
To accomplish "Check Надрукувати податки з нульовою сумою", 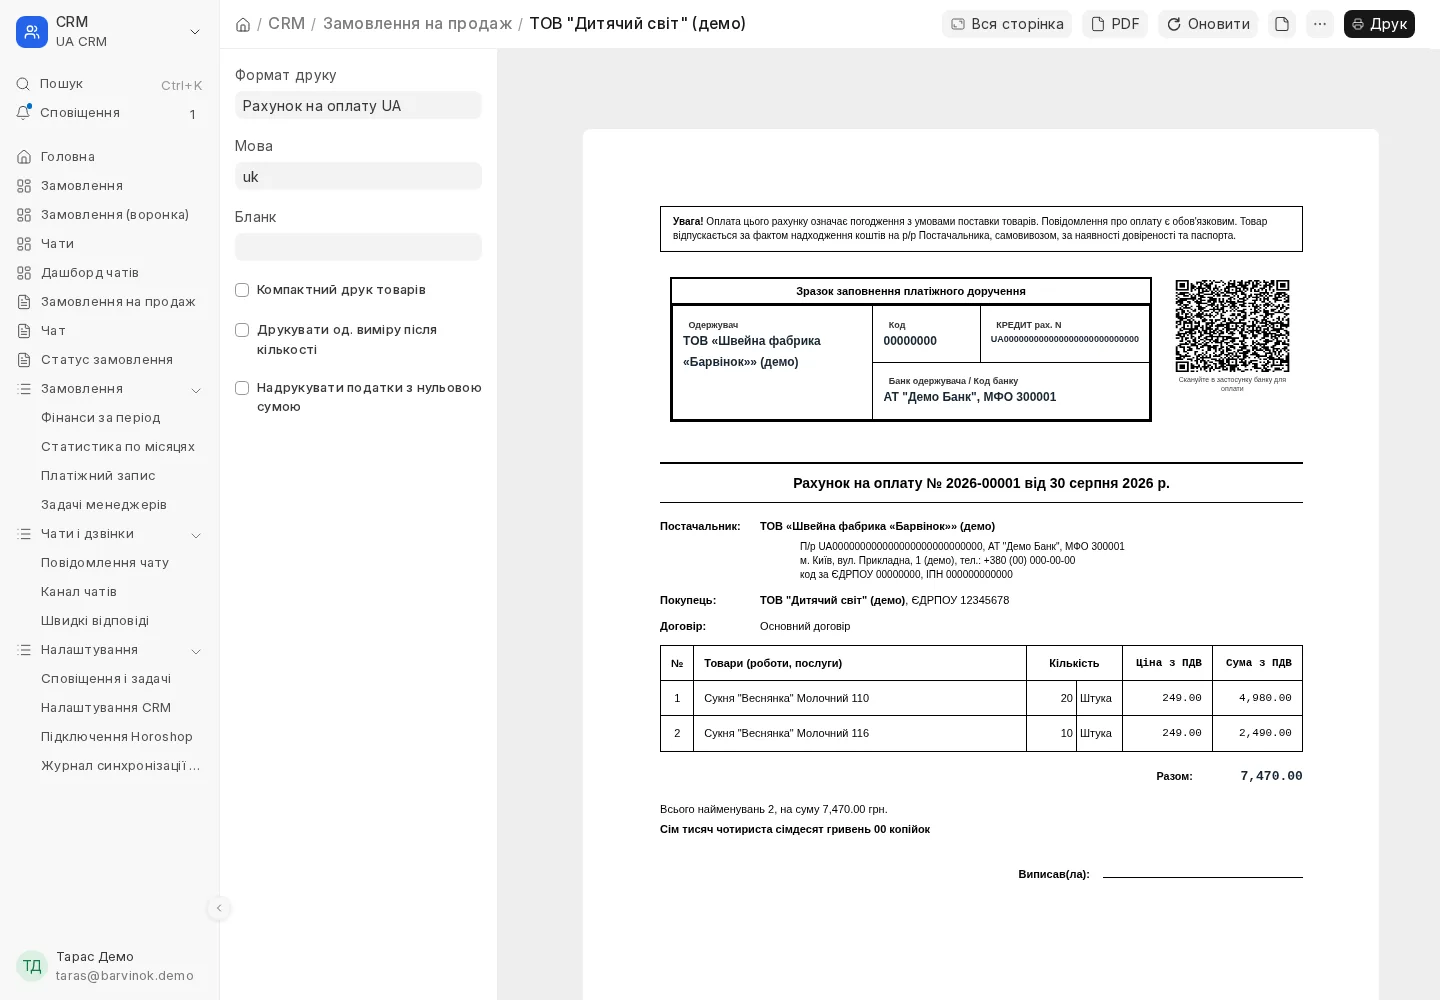I will (x=242, y=388).
